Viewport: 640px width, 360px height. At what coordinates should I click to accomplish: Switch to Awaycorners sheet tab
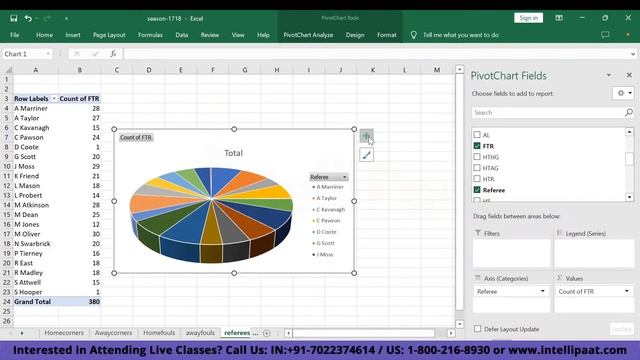(113, 333)
